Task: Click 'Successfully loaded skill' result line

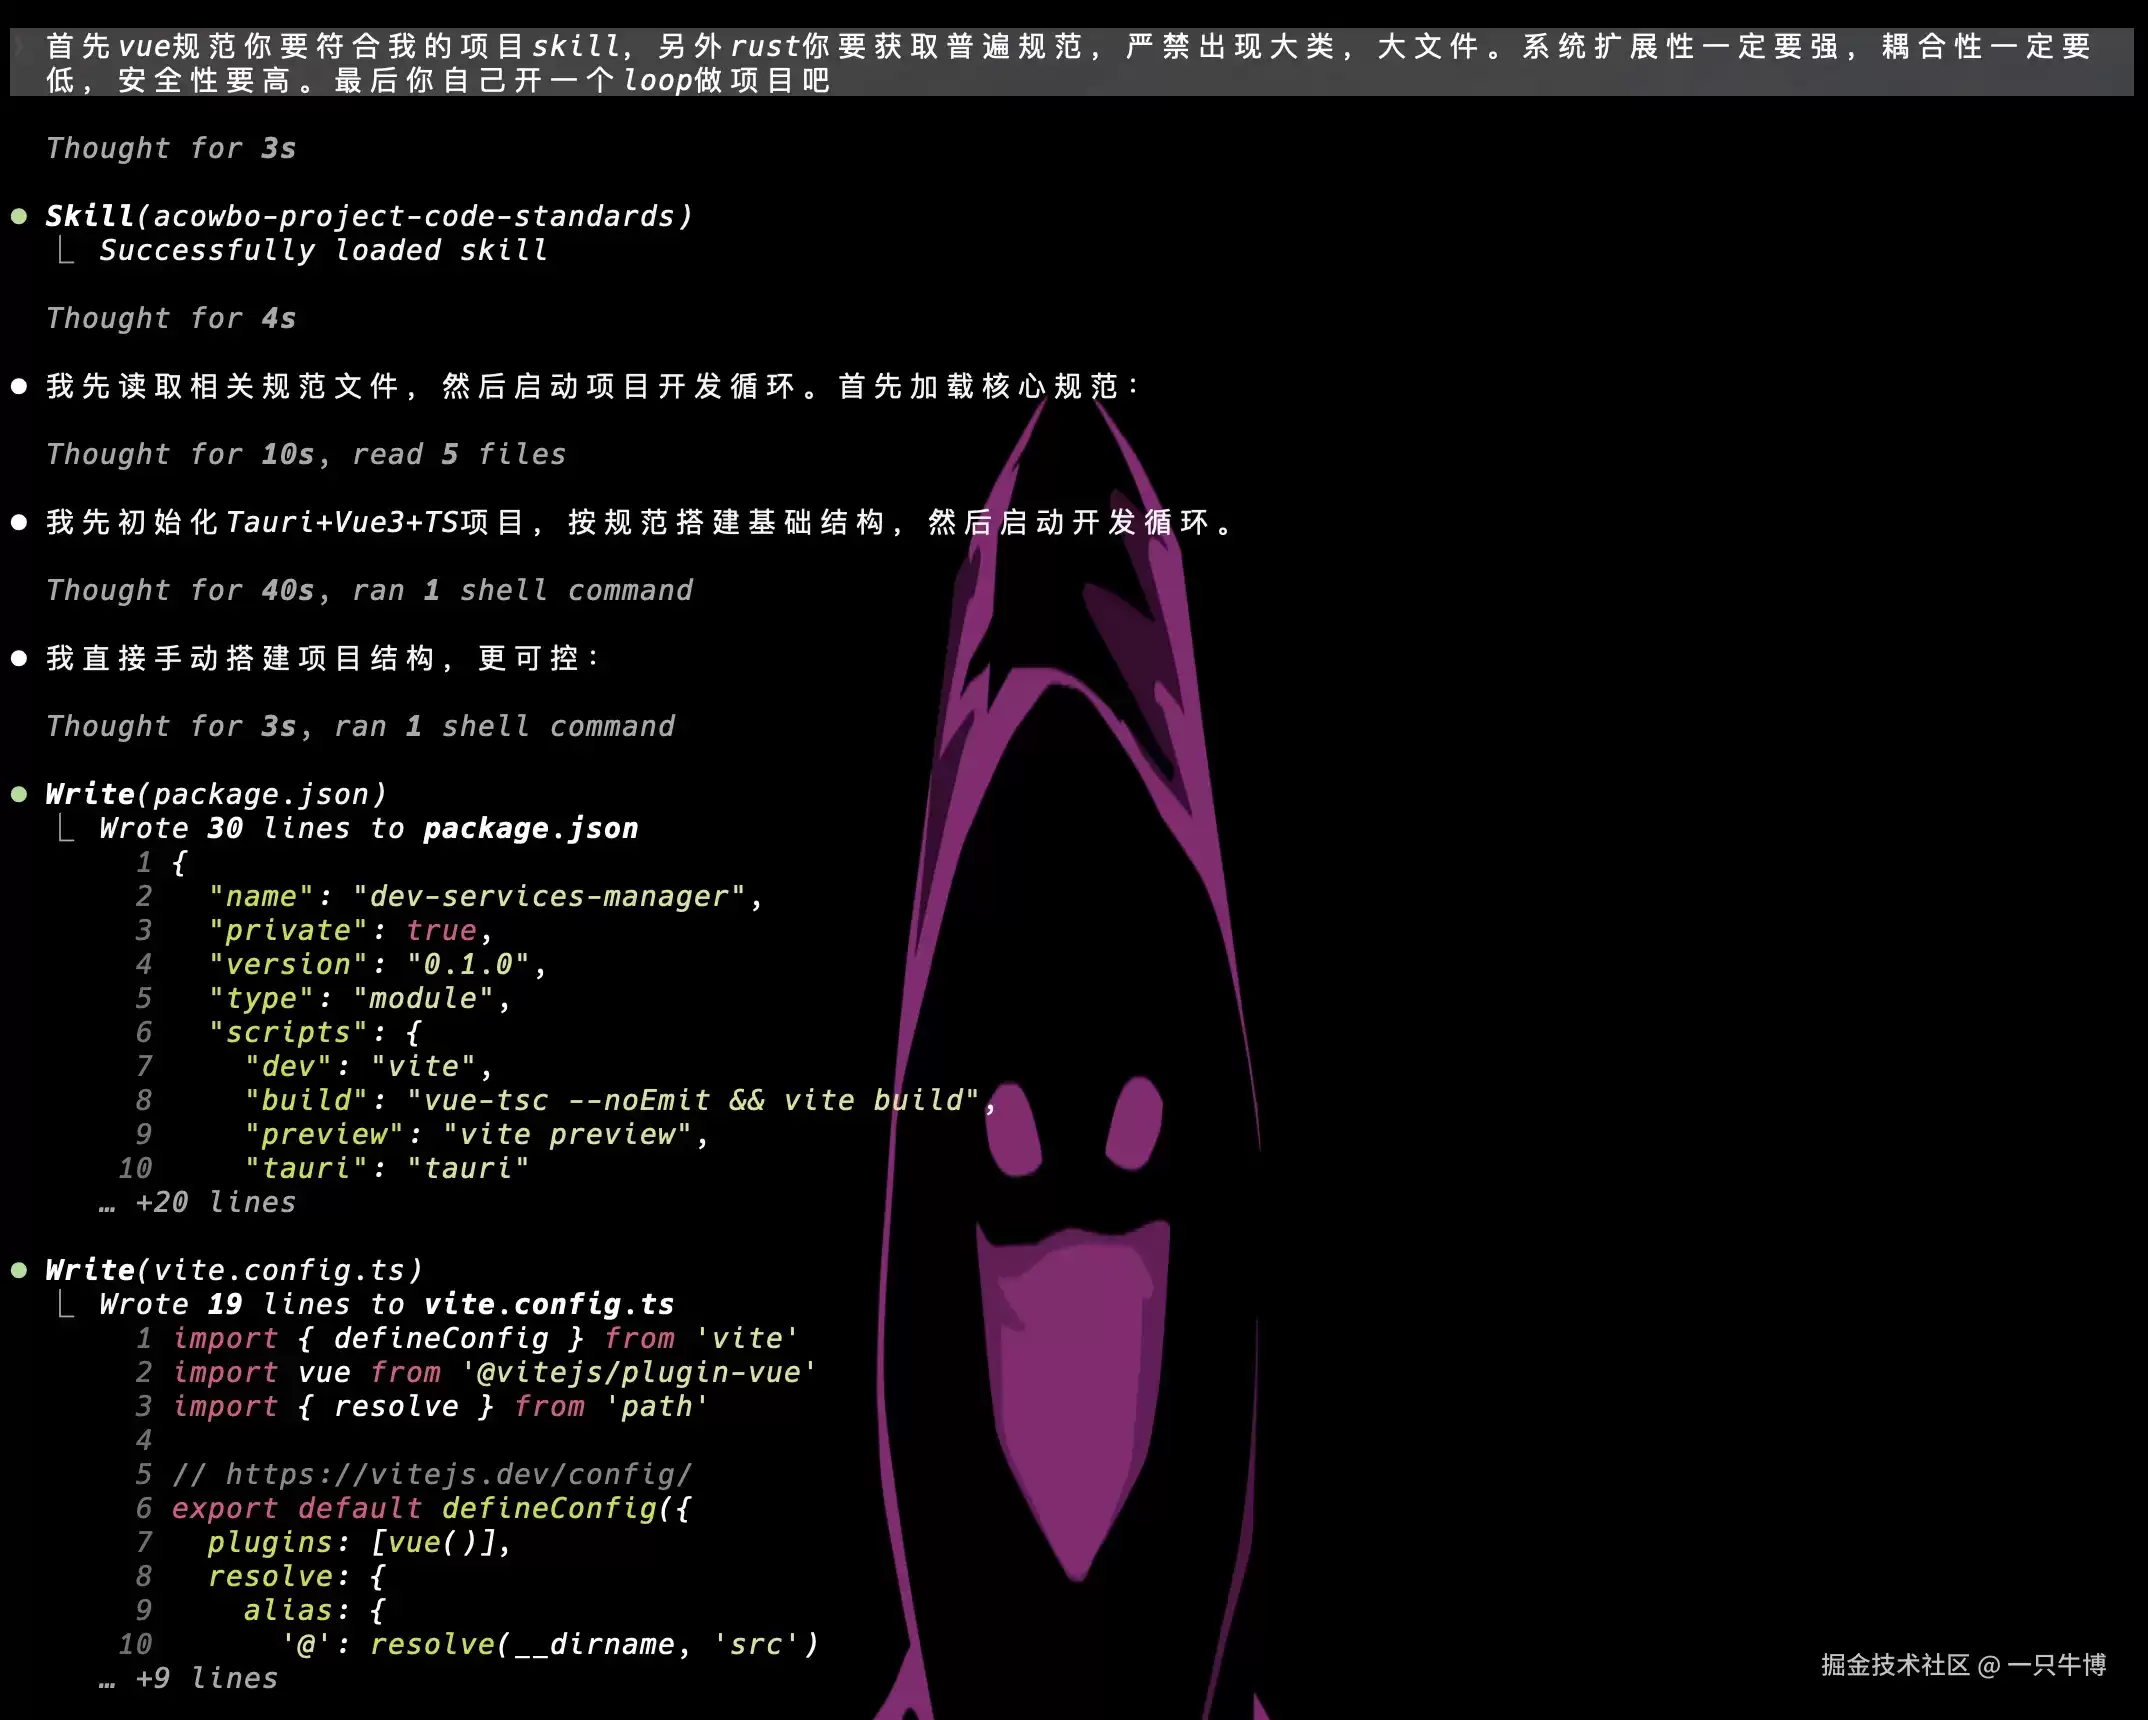Action: tap(323, 250)
